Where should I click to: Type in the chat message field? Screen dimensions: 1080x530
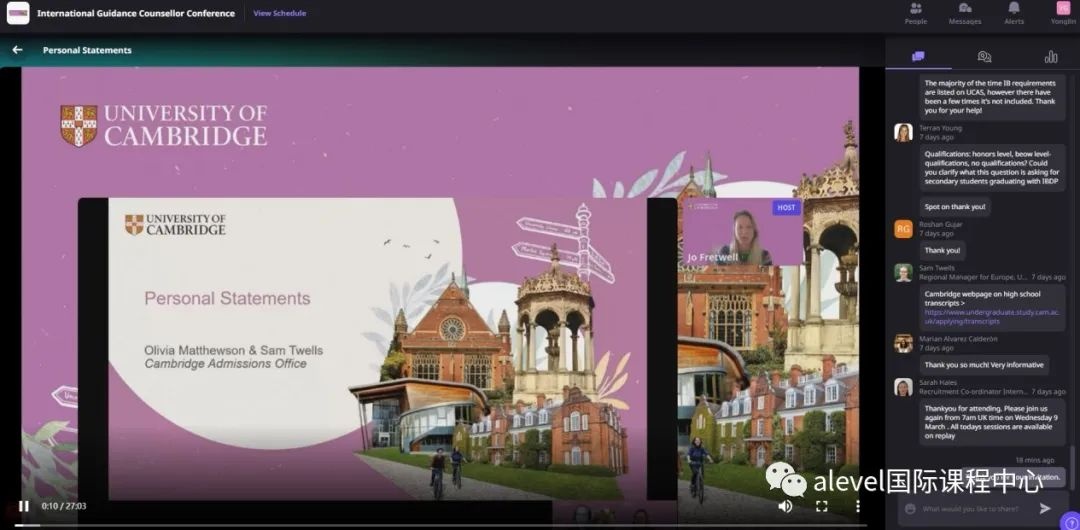[975, 509]
